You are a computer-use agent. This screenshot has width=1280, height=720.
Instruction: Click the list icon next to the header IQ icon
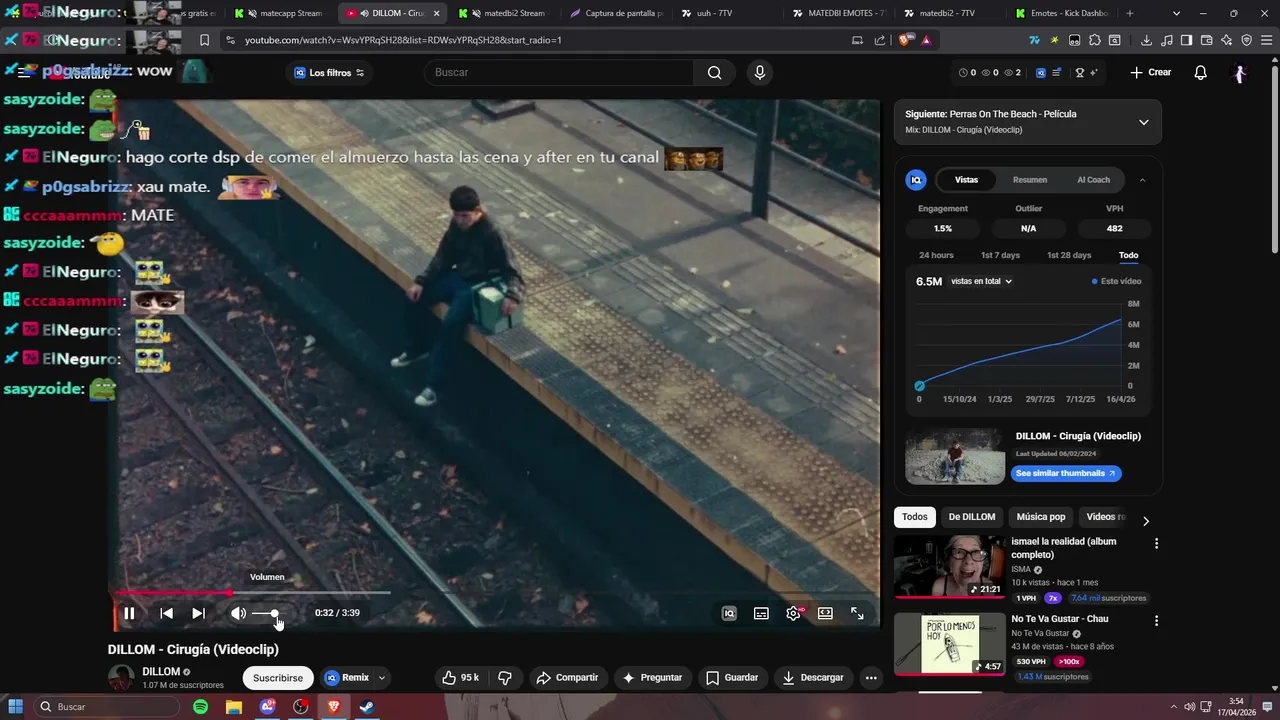click(1056, 72)
